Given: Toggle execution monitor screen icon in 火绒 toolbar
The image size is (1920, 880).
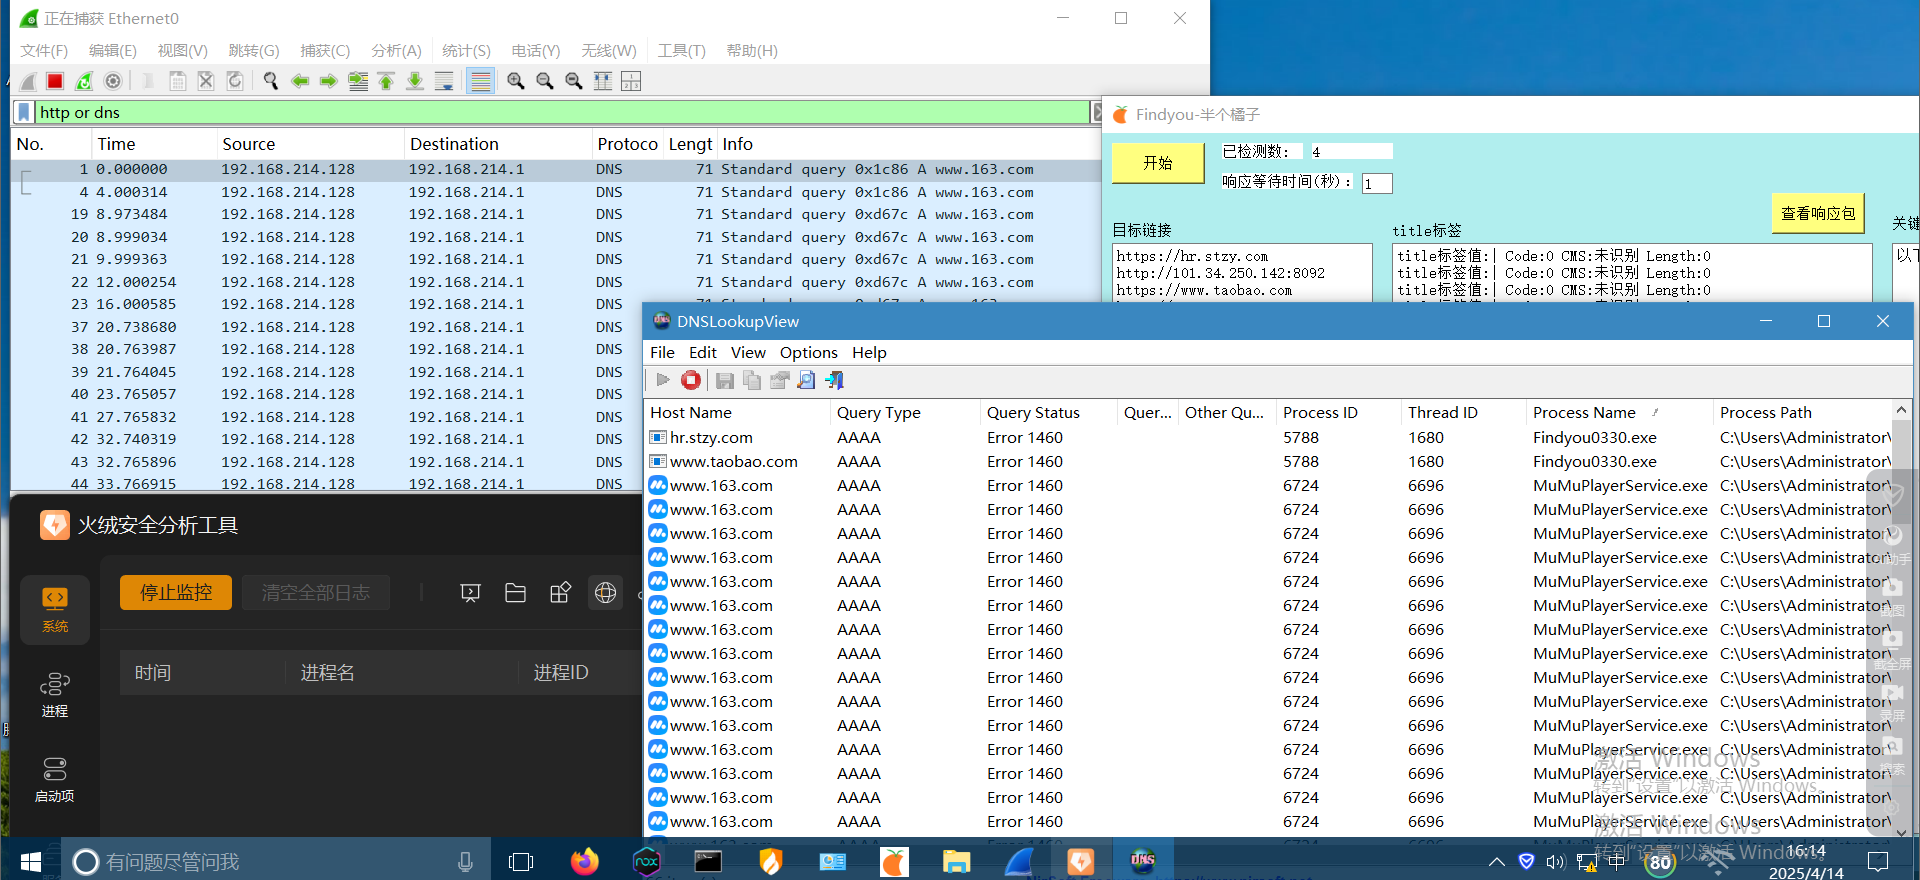Looking at the screenshot, I should point(470,593).
